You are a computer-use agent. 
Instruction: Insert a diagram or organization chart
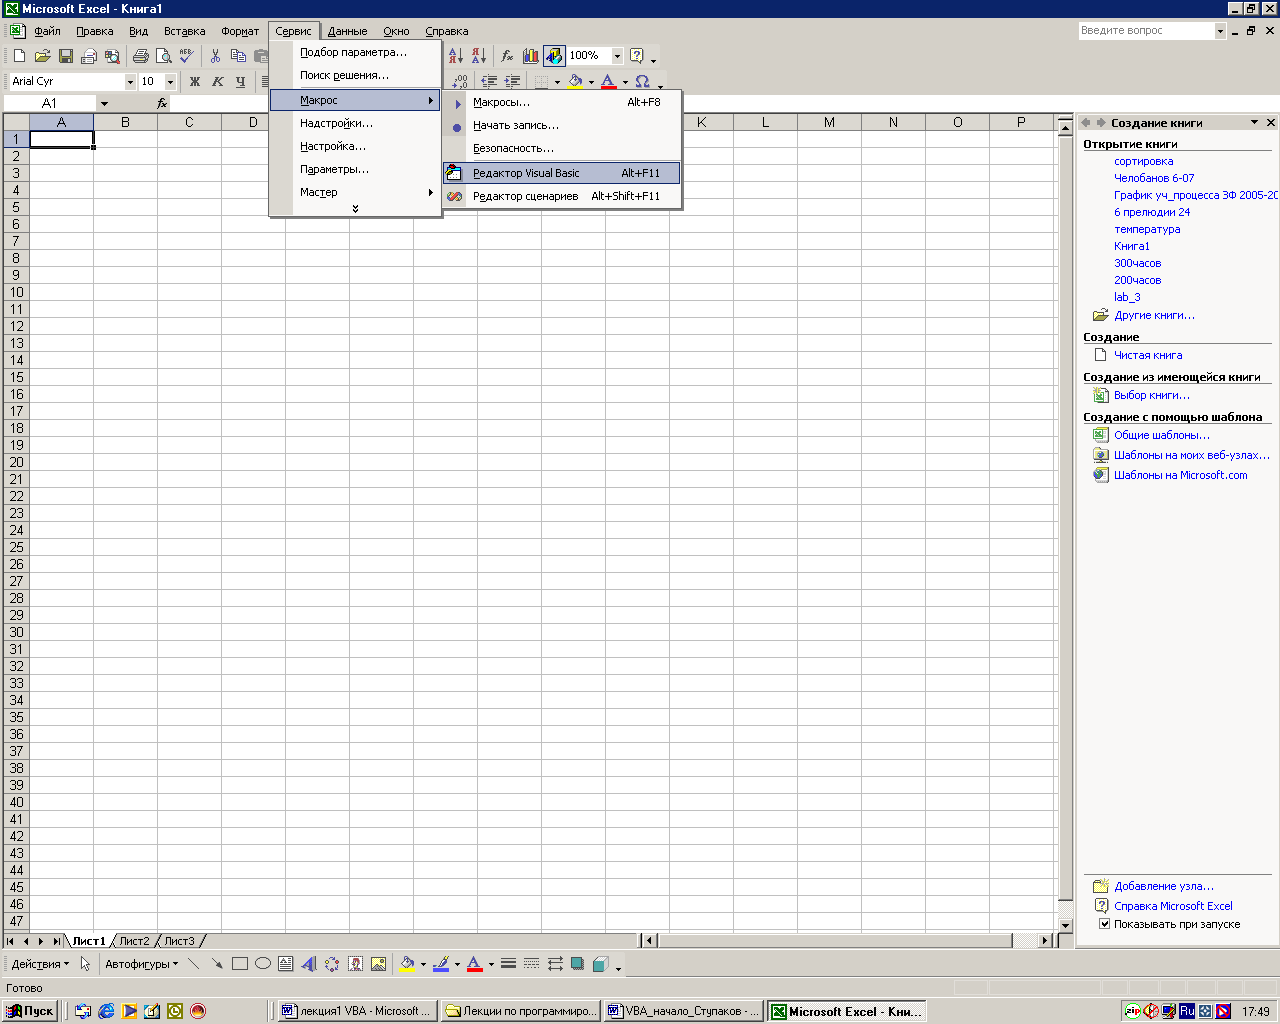tap(332, 964)
